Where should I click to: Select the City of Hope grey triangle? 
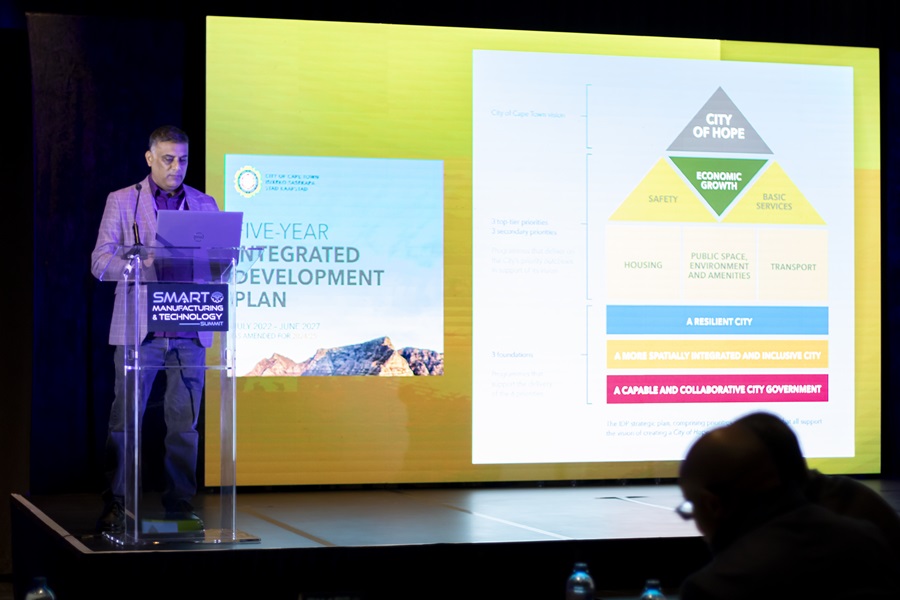pyautogui.click(x=719, y=125)
